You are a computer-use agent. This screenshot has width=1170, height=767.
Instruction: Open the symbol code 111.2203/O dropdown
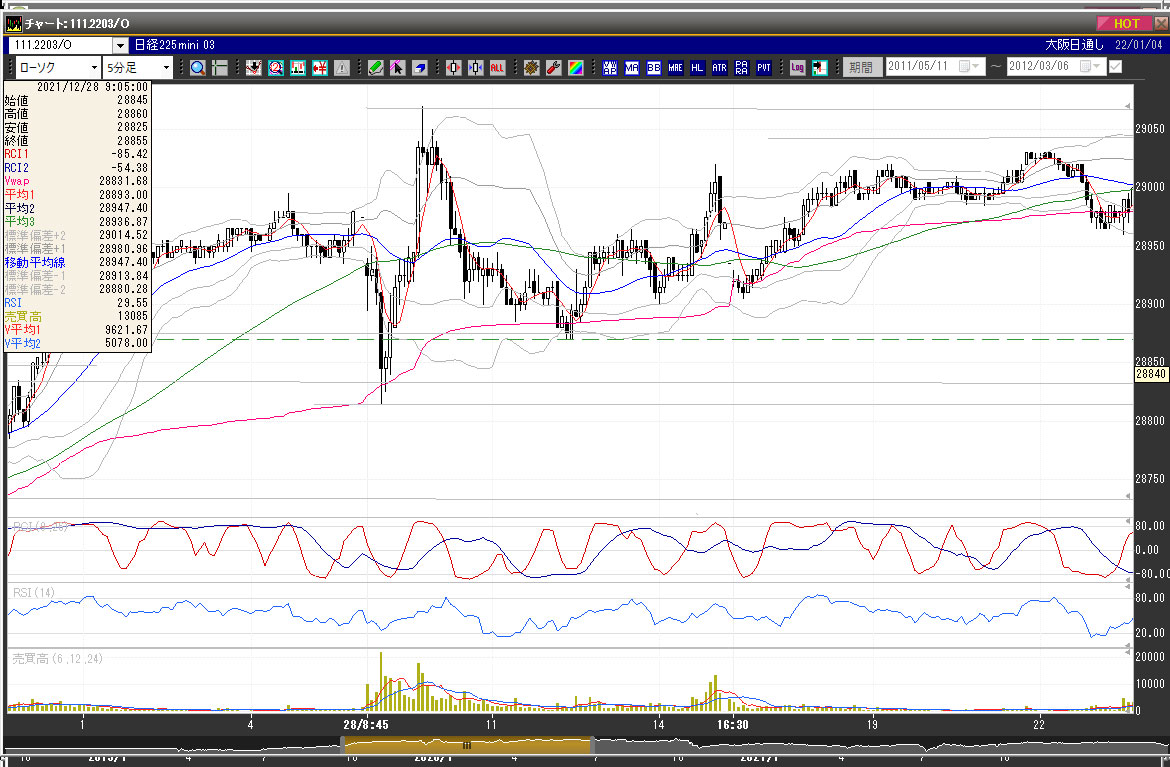(120, 46)
